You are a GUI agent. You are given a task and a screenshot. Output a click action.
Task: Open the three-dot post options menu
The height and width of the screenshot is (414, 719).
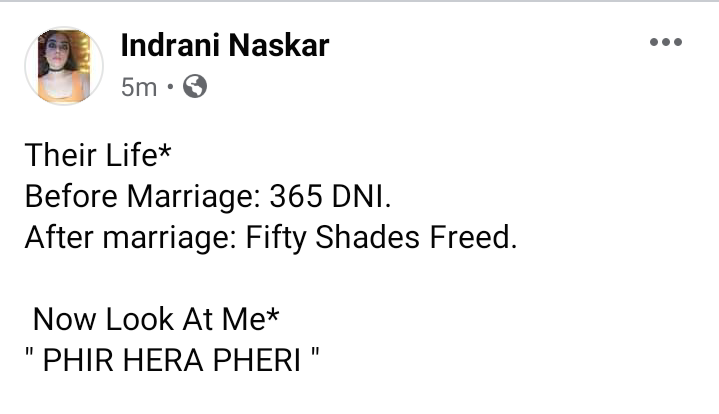click(666, 42)
